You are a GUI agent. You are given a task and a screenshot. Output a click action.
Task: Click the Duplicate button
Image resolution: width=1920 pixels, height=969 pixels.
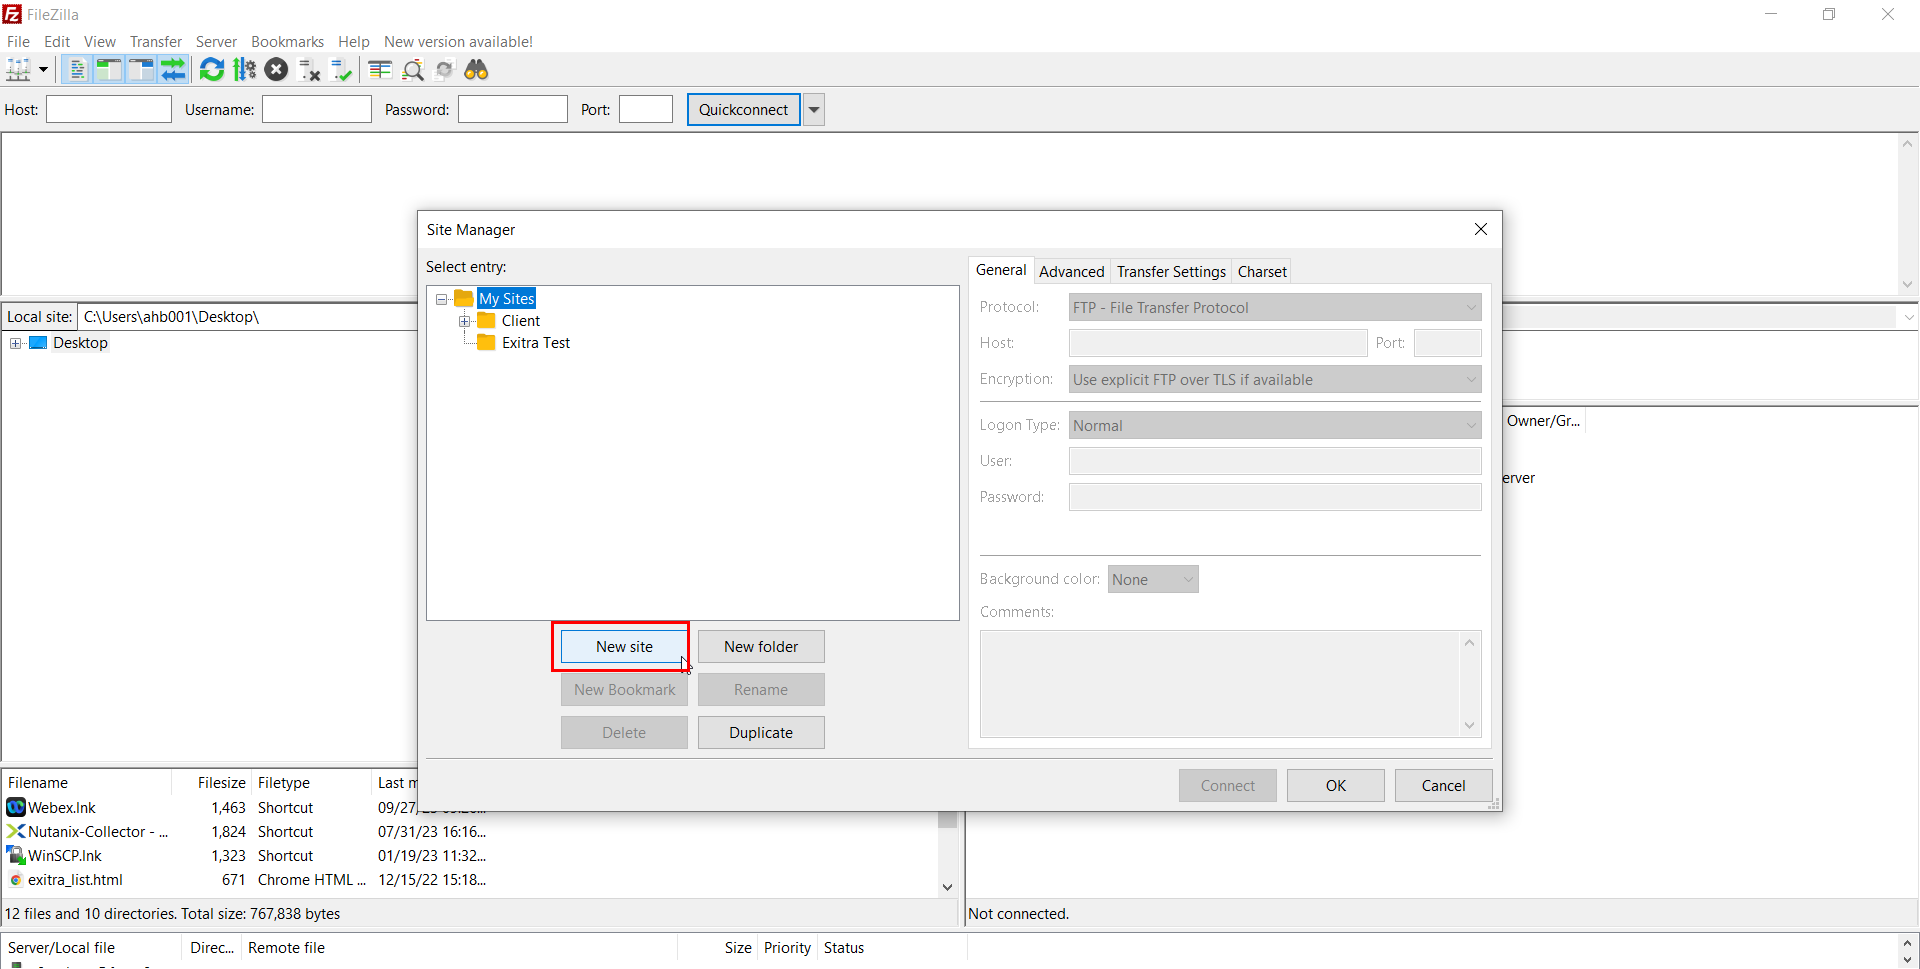(761, 733)
